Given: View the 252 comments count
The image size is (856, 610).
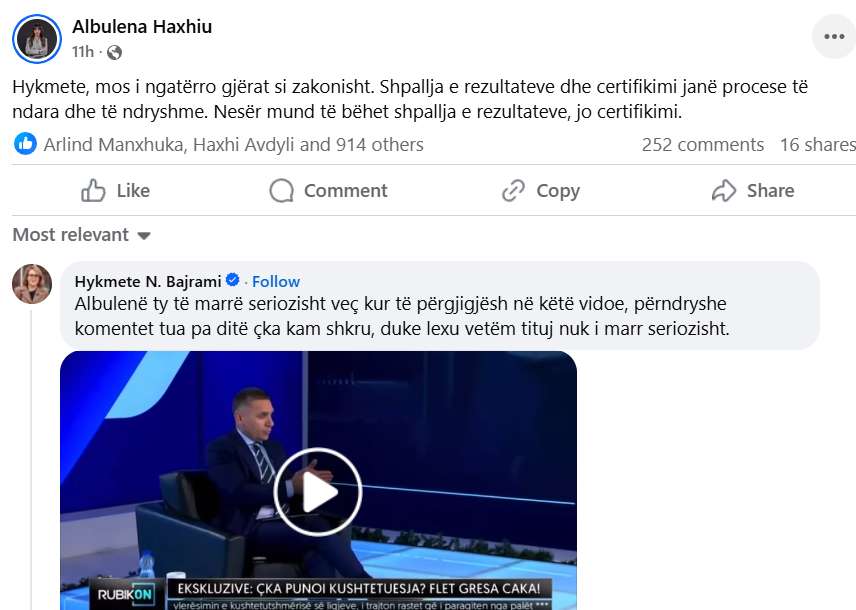Looking at the screenshot, I should click(703, 145).
